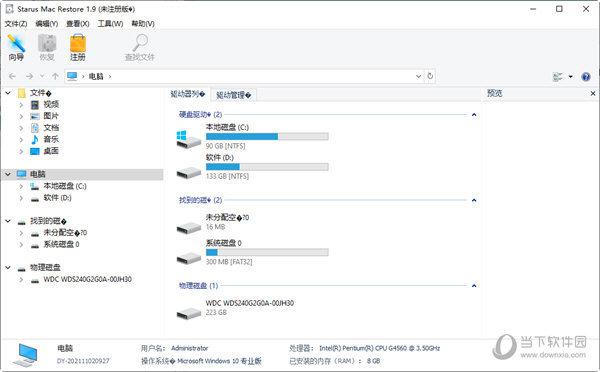The image size is (600, 372).
Task: Open the 编辑 menu
Action: (47, 24)
